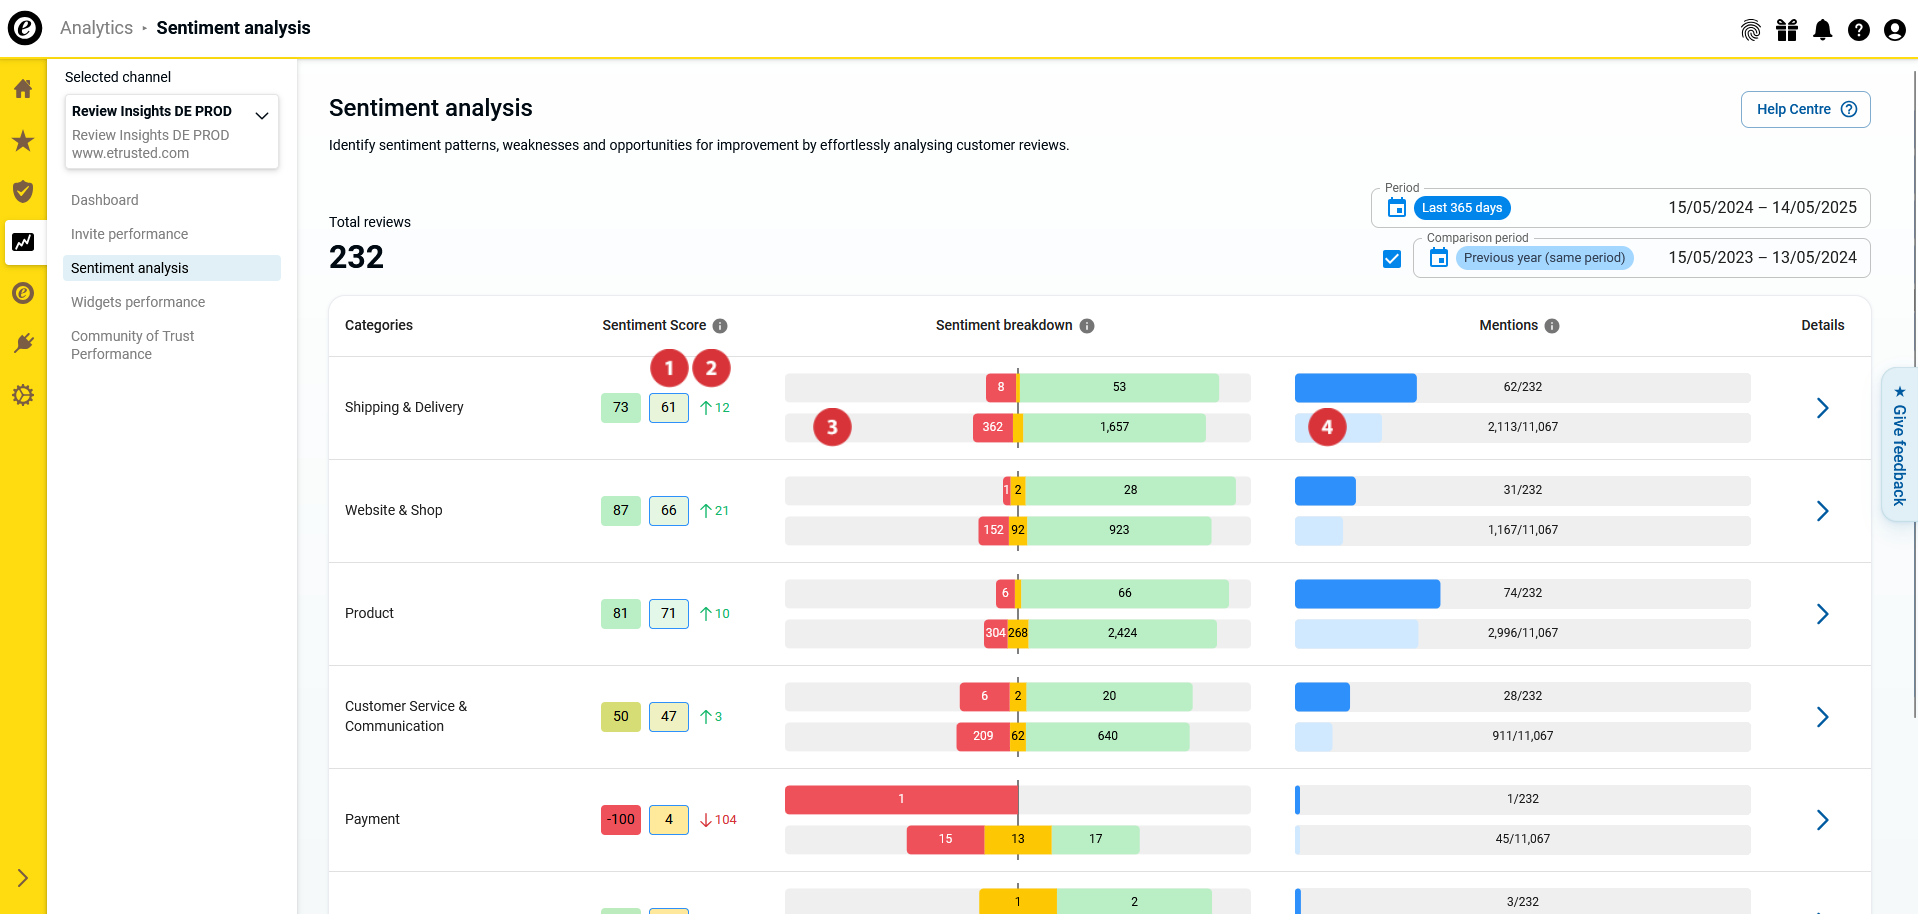Image resolution: width=1918 pixels, height=914 pixels.
Task: Click Product blue mentions bar 74/232
Action: click(1368, 594)
